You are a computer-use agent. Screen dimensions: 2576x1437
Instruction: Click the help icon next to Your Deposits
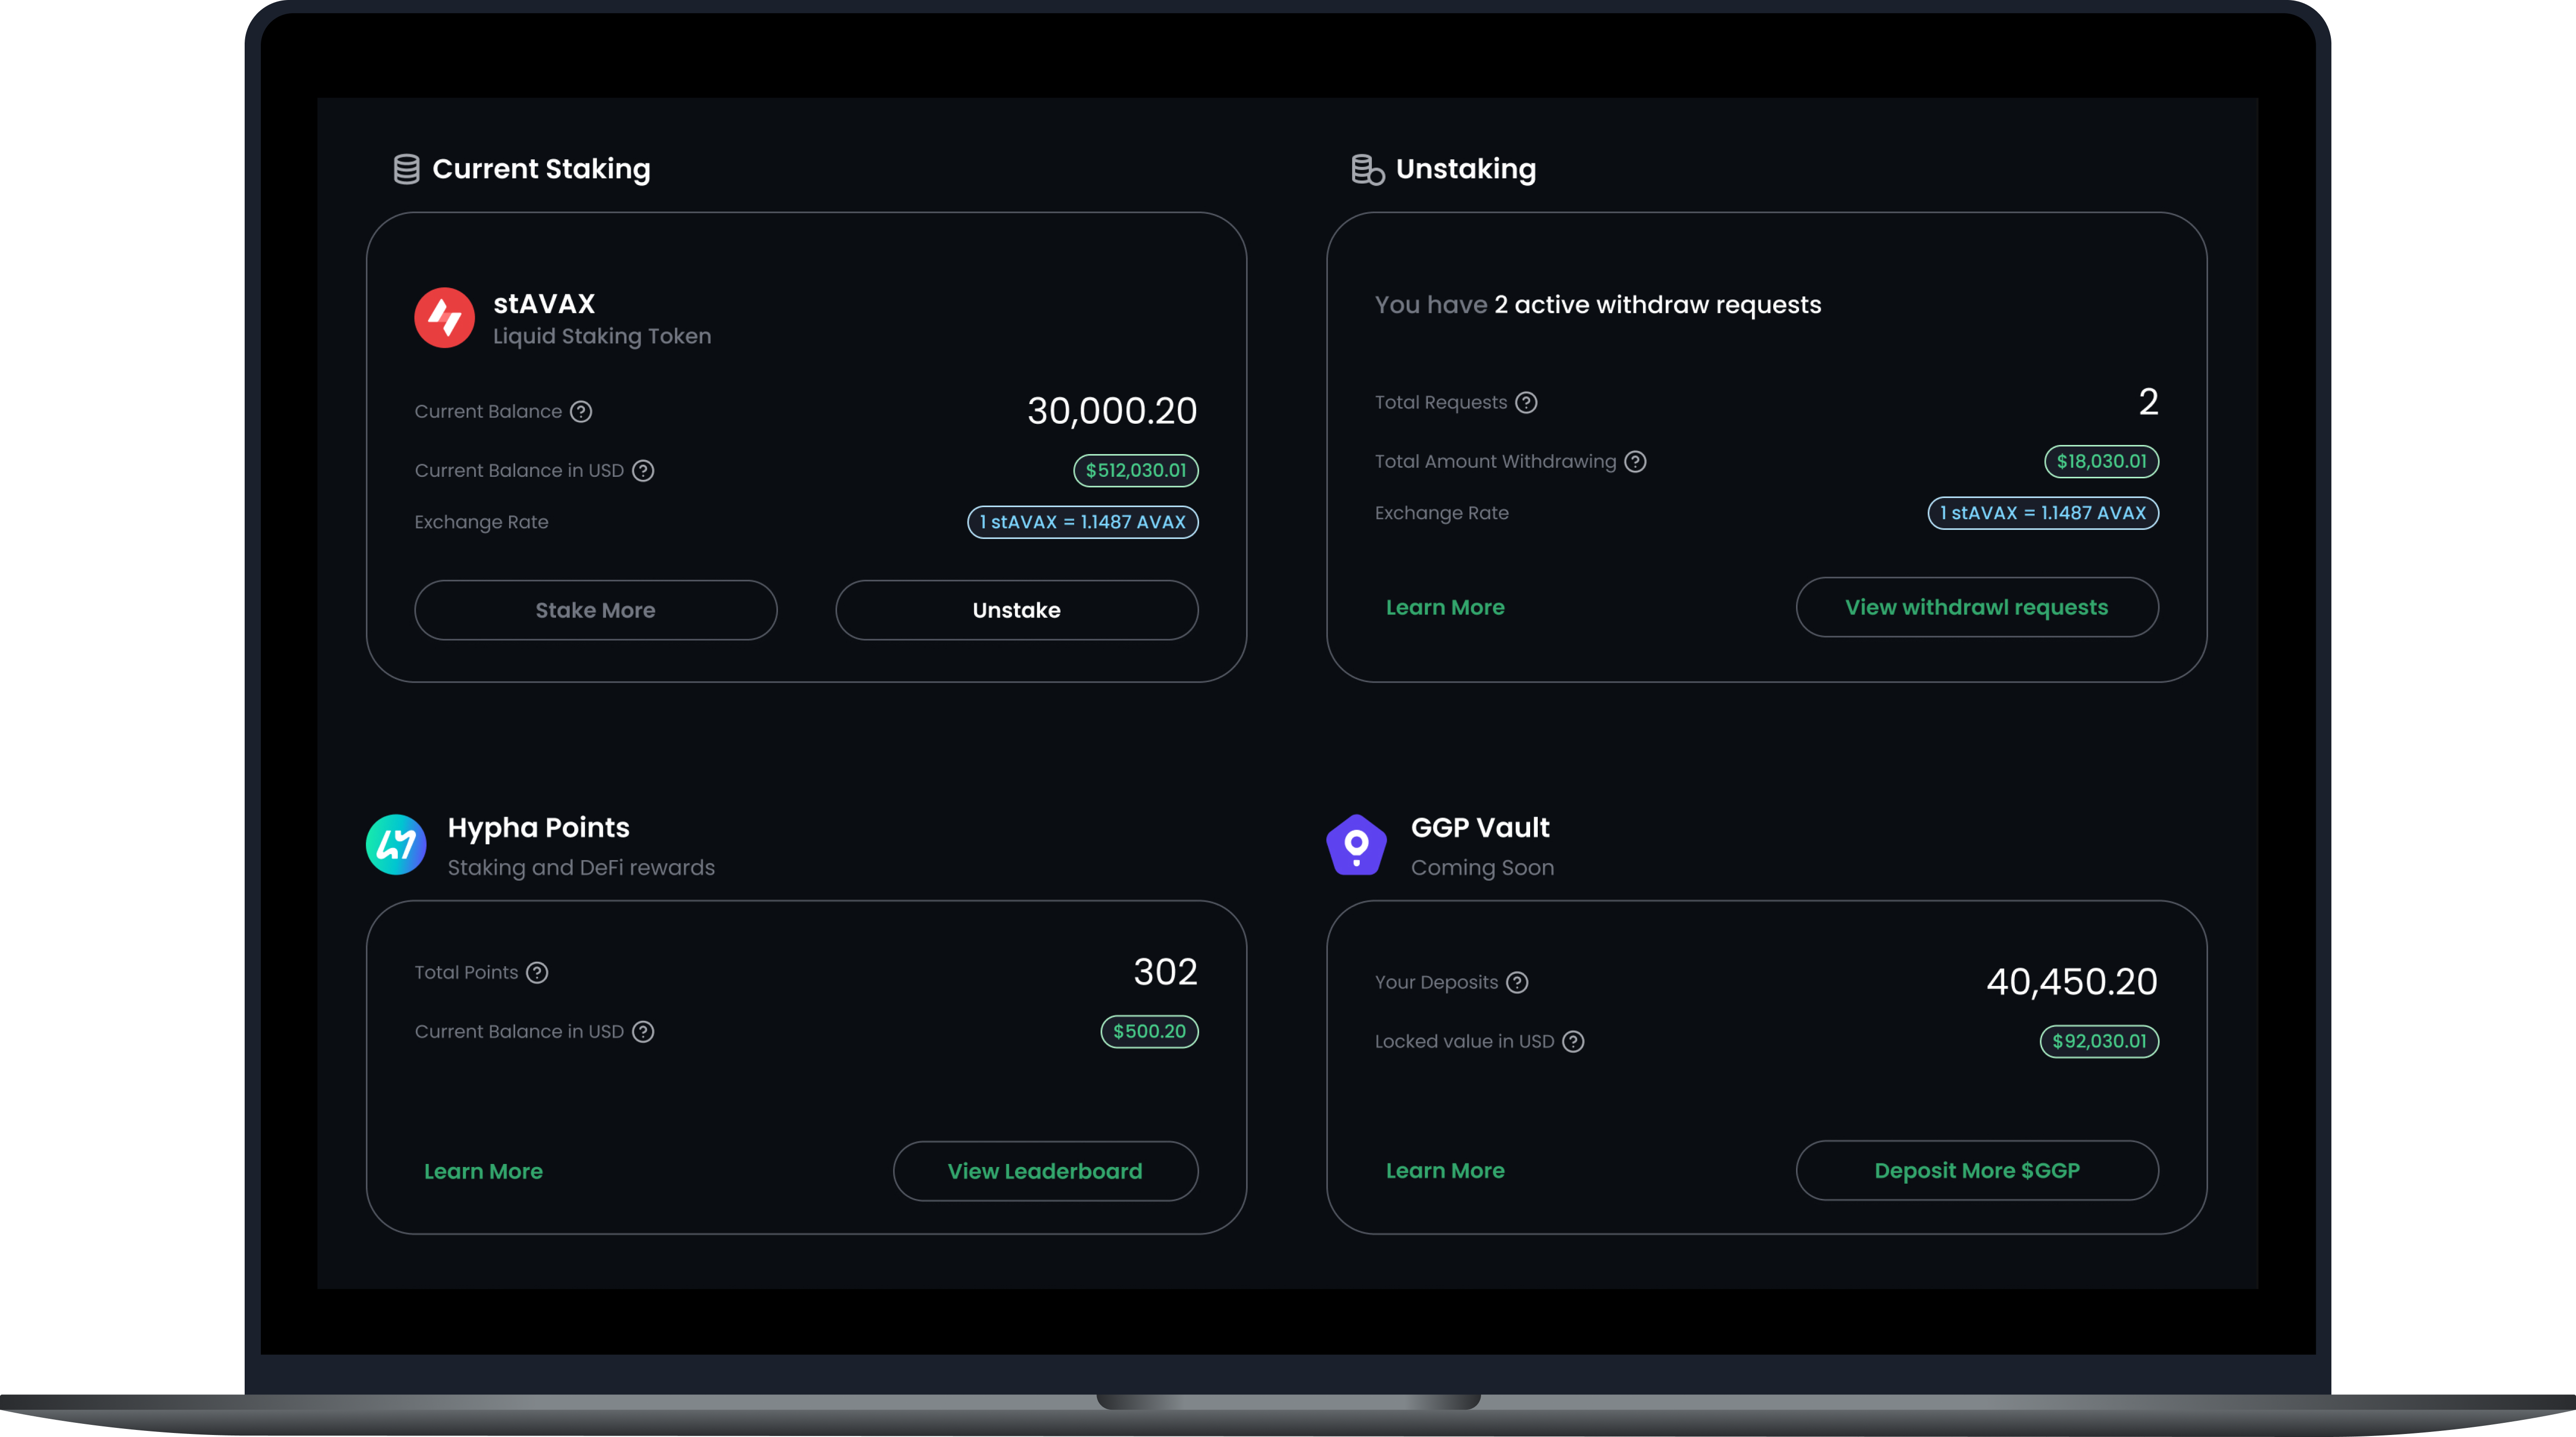1517,982
